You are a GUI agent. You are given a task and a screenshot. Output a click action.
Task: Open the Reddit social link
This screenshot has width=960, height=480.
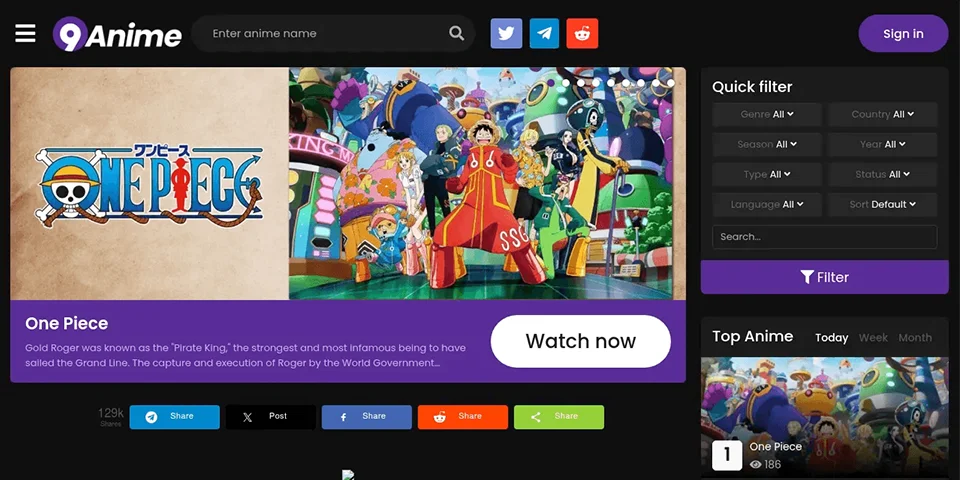point(582,34)
